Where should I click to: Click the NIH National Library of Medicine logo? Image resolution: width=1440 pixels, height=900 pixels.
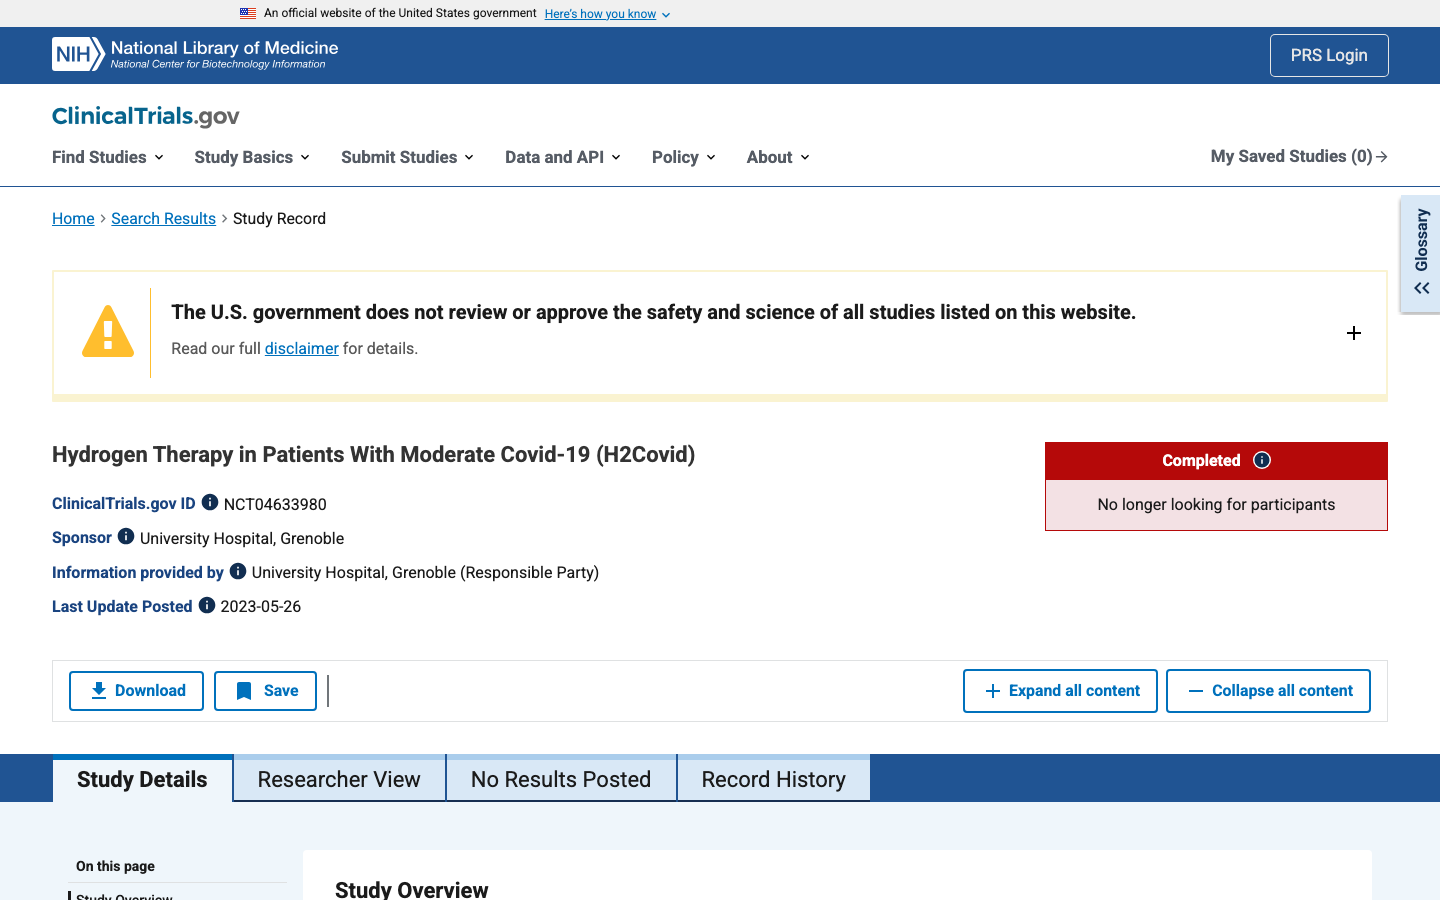coord(195,54)
